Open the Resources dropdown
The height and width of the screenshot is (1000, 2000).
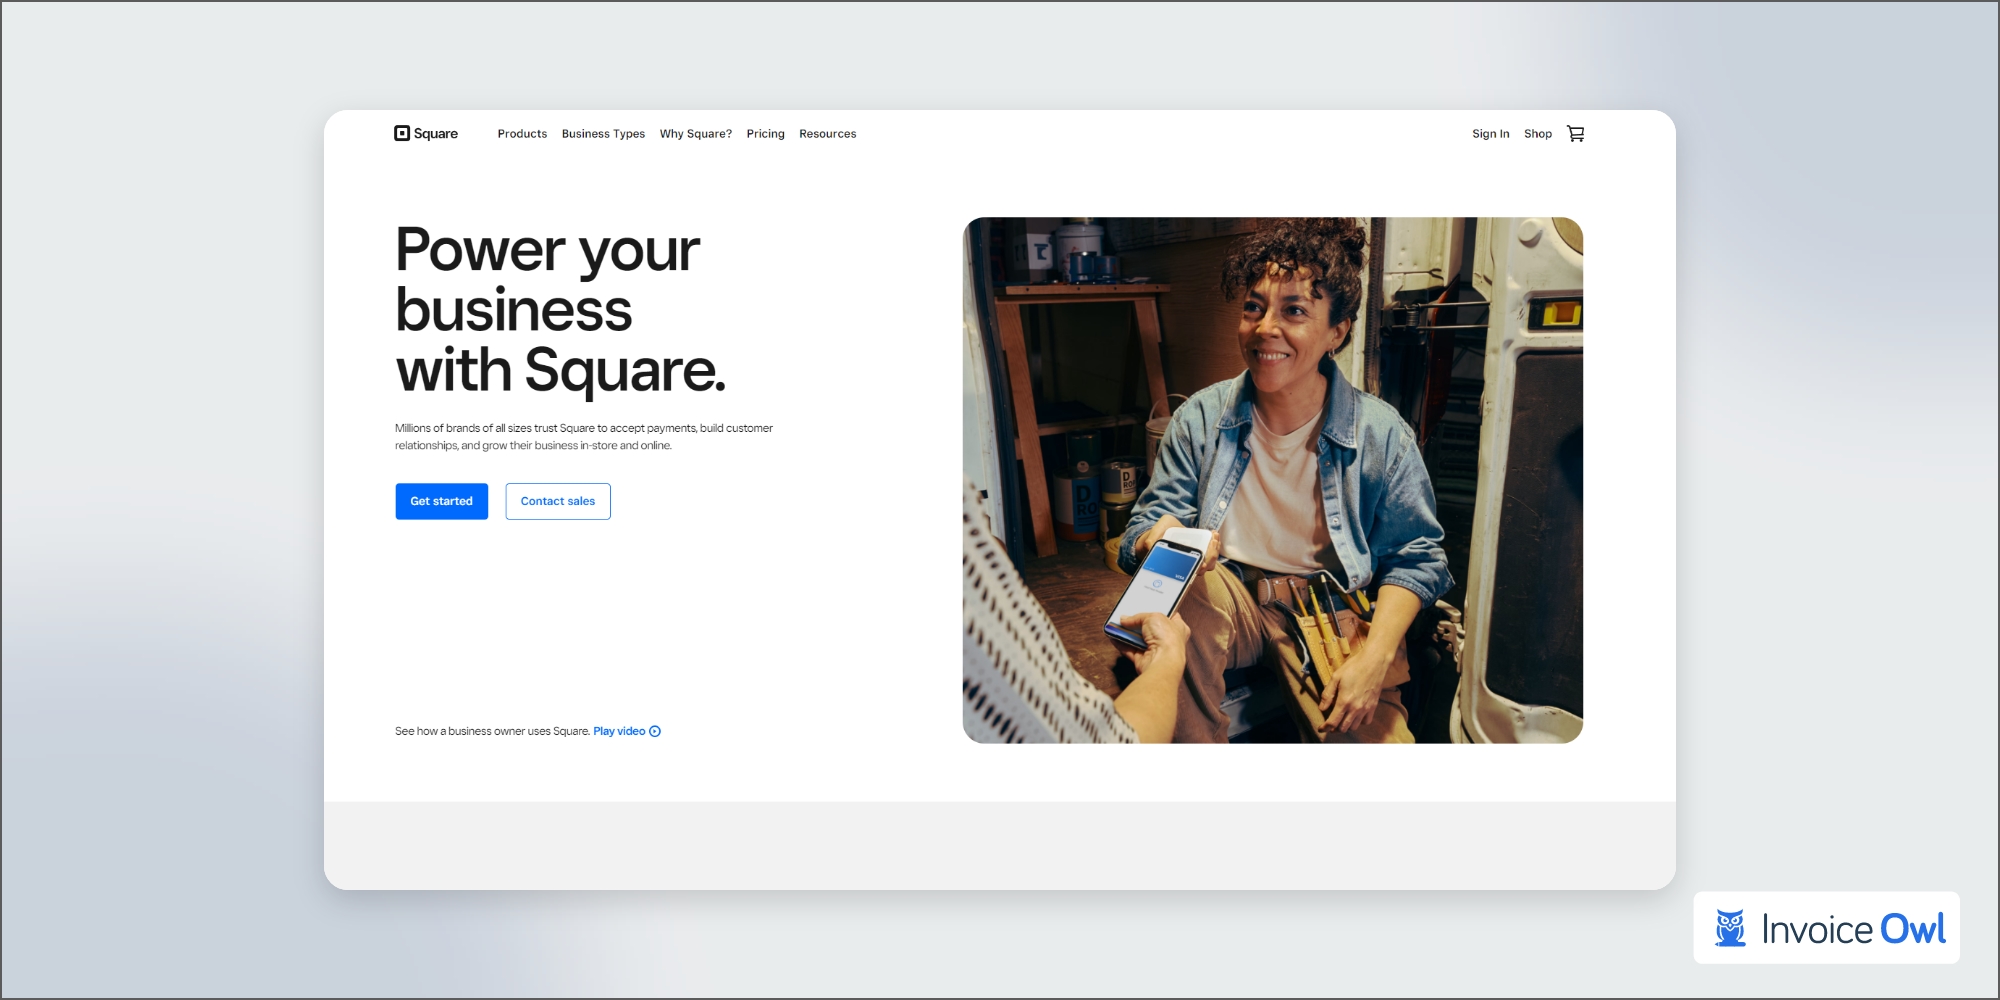(827, 134)
